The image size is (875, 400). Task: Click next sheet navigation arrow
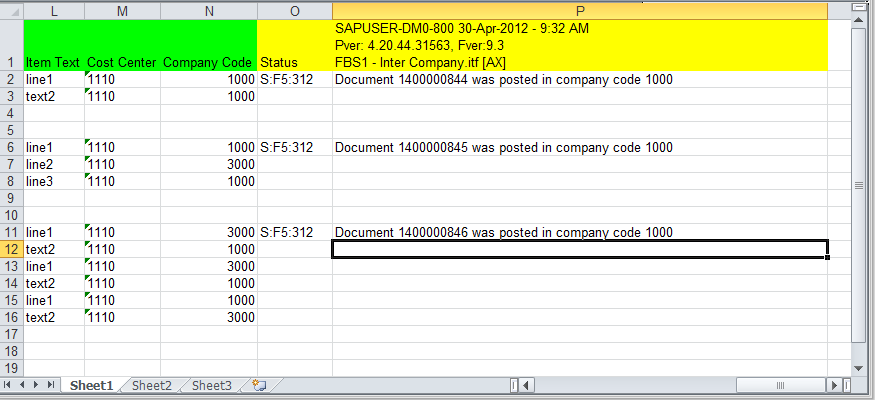point(37,385)
